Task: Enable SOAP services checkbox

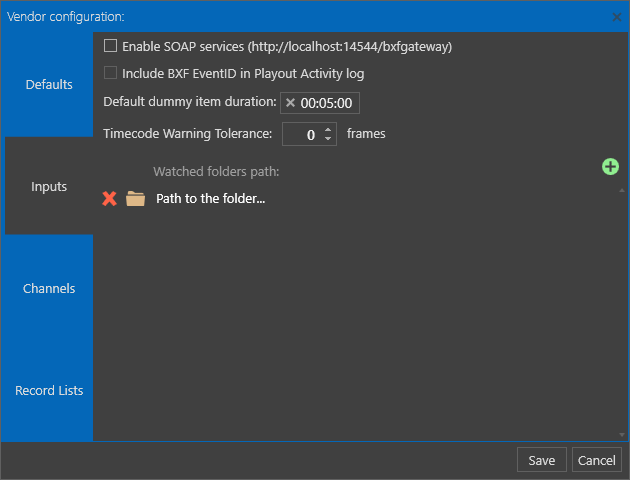Action: [x=110, y=46]
